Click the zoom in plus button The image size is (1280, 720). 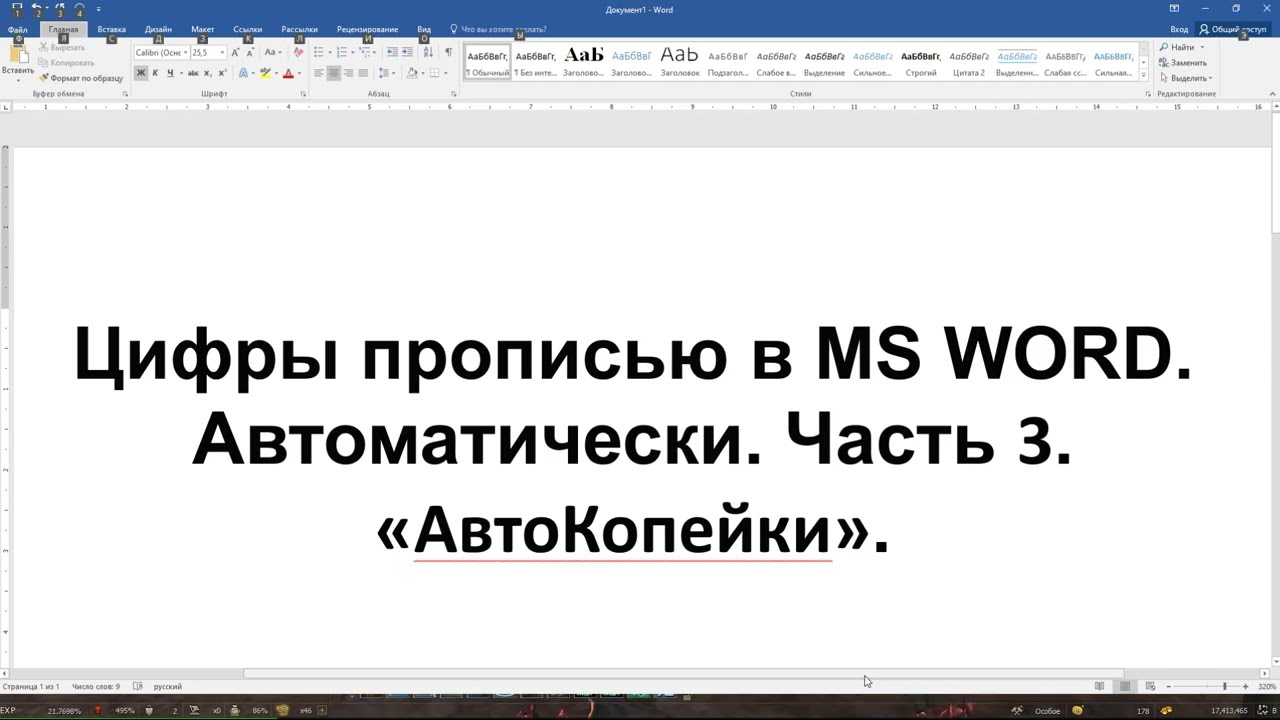[1246, 686]
